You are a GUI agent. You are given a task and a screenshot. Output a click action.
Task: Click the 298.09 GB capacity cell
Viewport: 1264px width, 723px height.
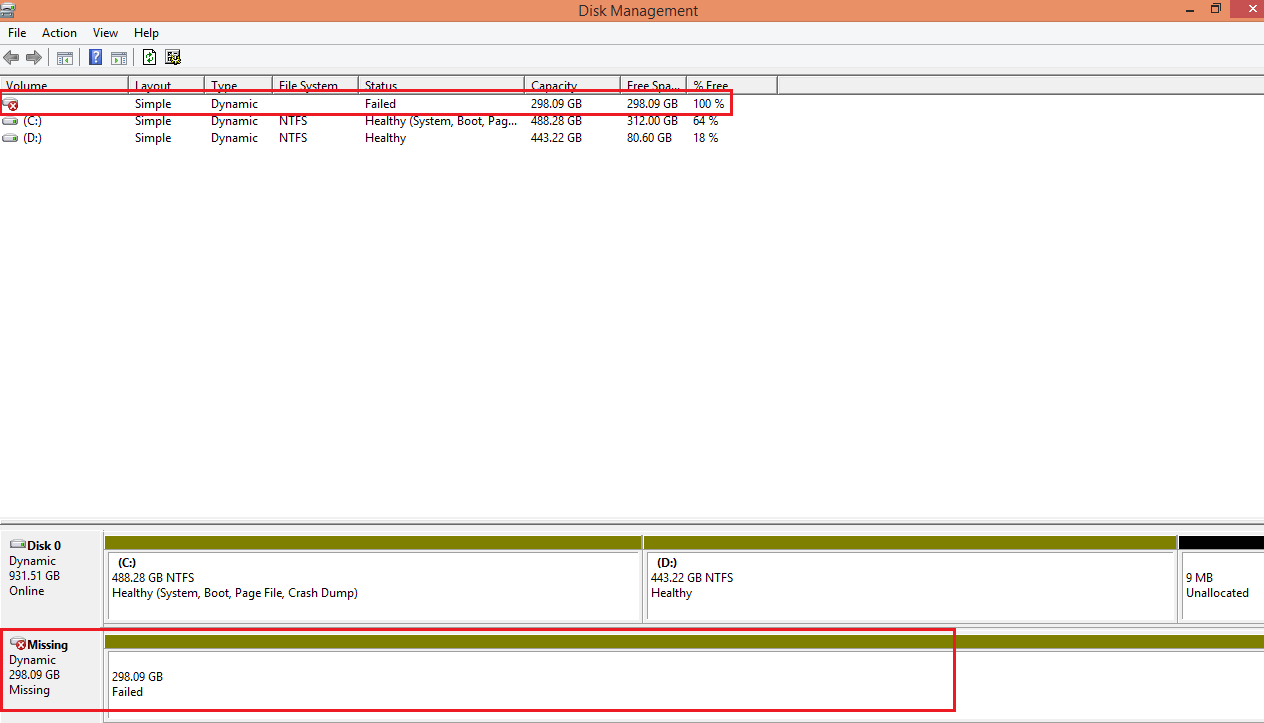click(556, 104)
